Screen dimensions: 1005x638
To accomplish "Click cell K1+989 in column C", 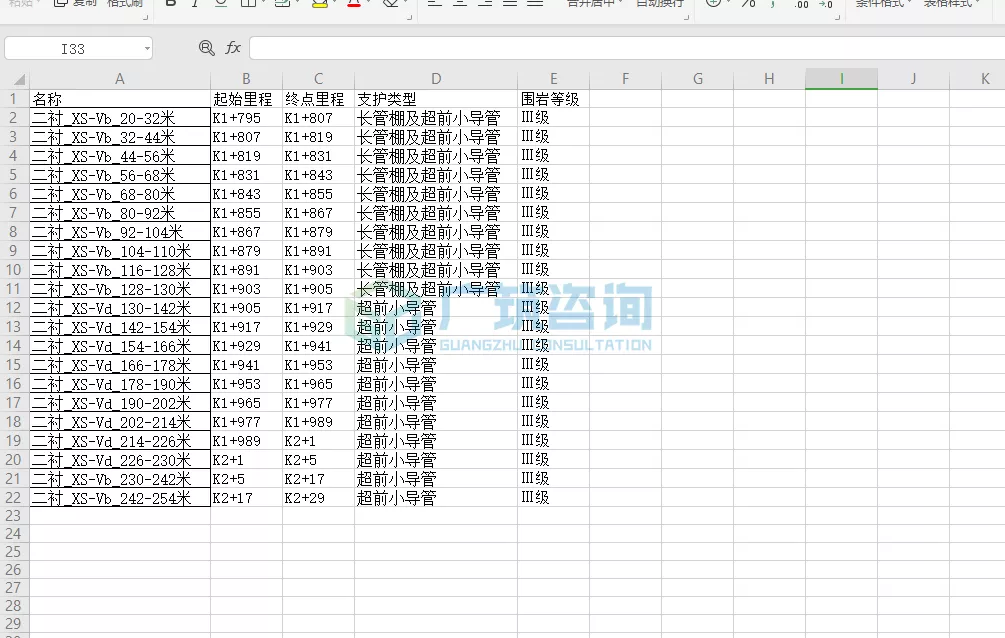I will pos(319,422).
